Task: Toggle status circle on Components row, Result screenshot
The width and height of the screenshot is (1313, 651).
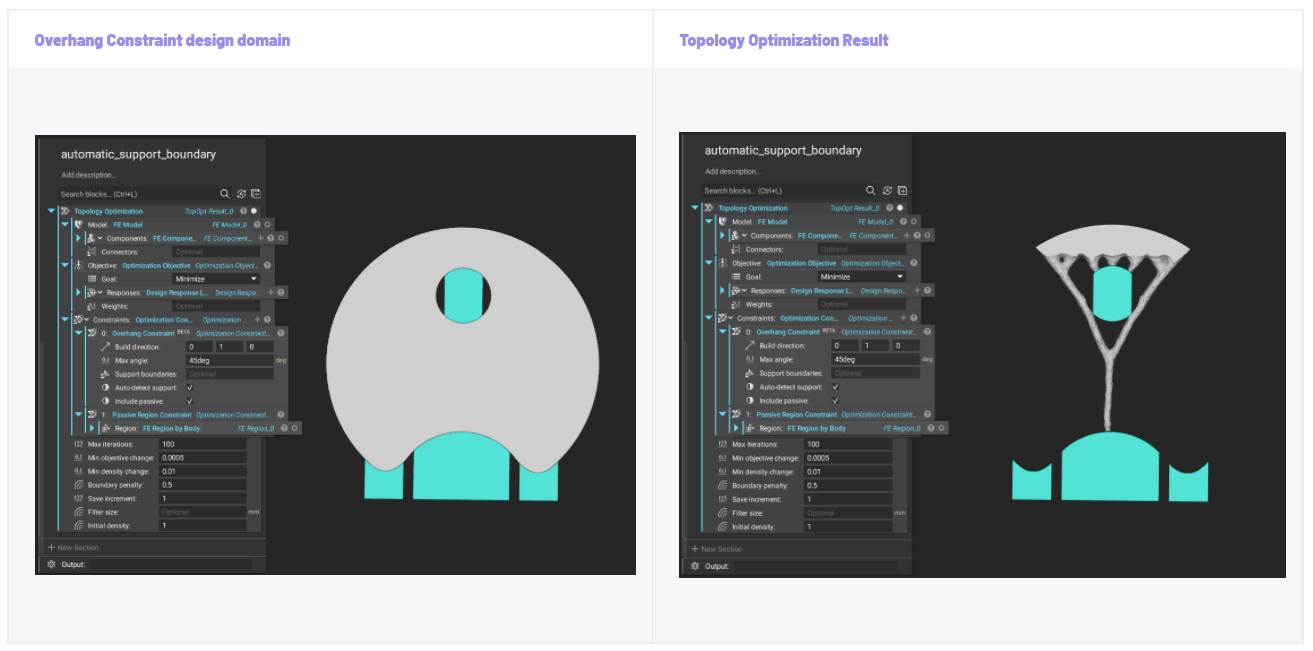Action: [927, 235]
